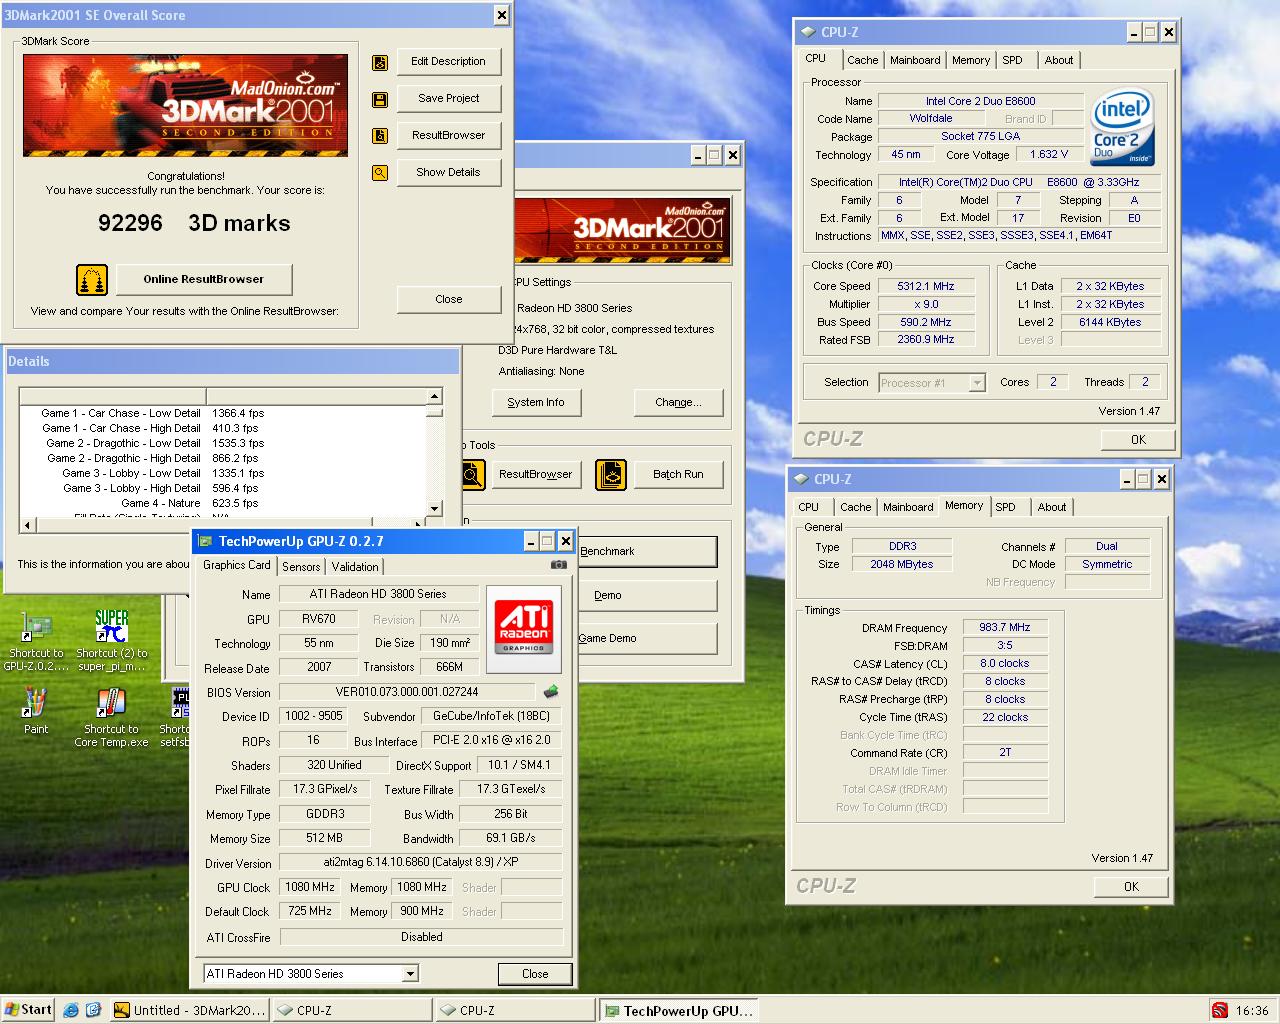Click the BIOS save chip icon in GPU-Z
Image resolution: width=1280 pixels, height=1024 pixels.
click(550, 691)
